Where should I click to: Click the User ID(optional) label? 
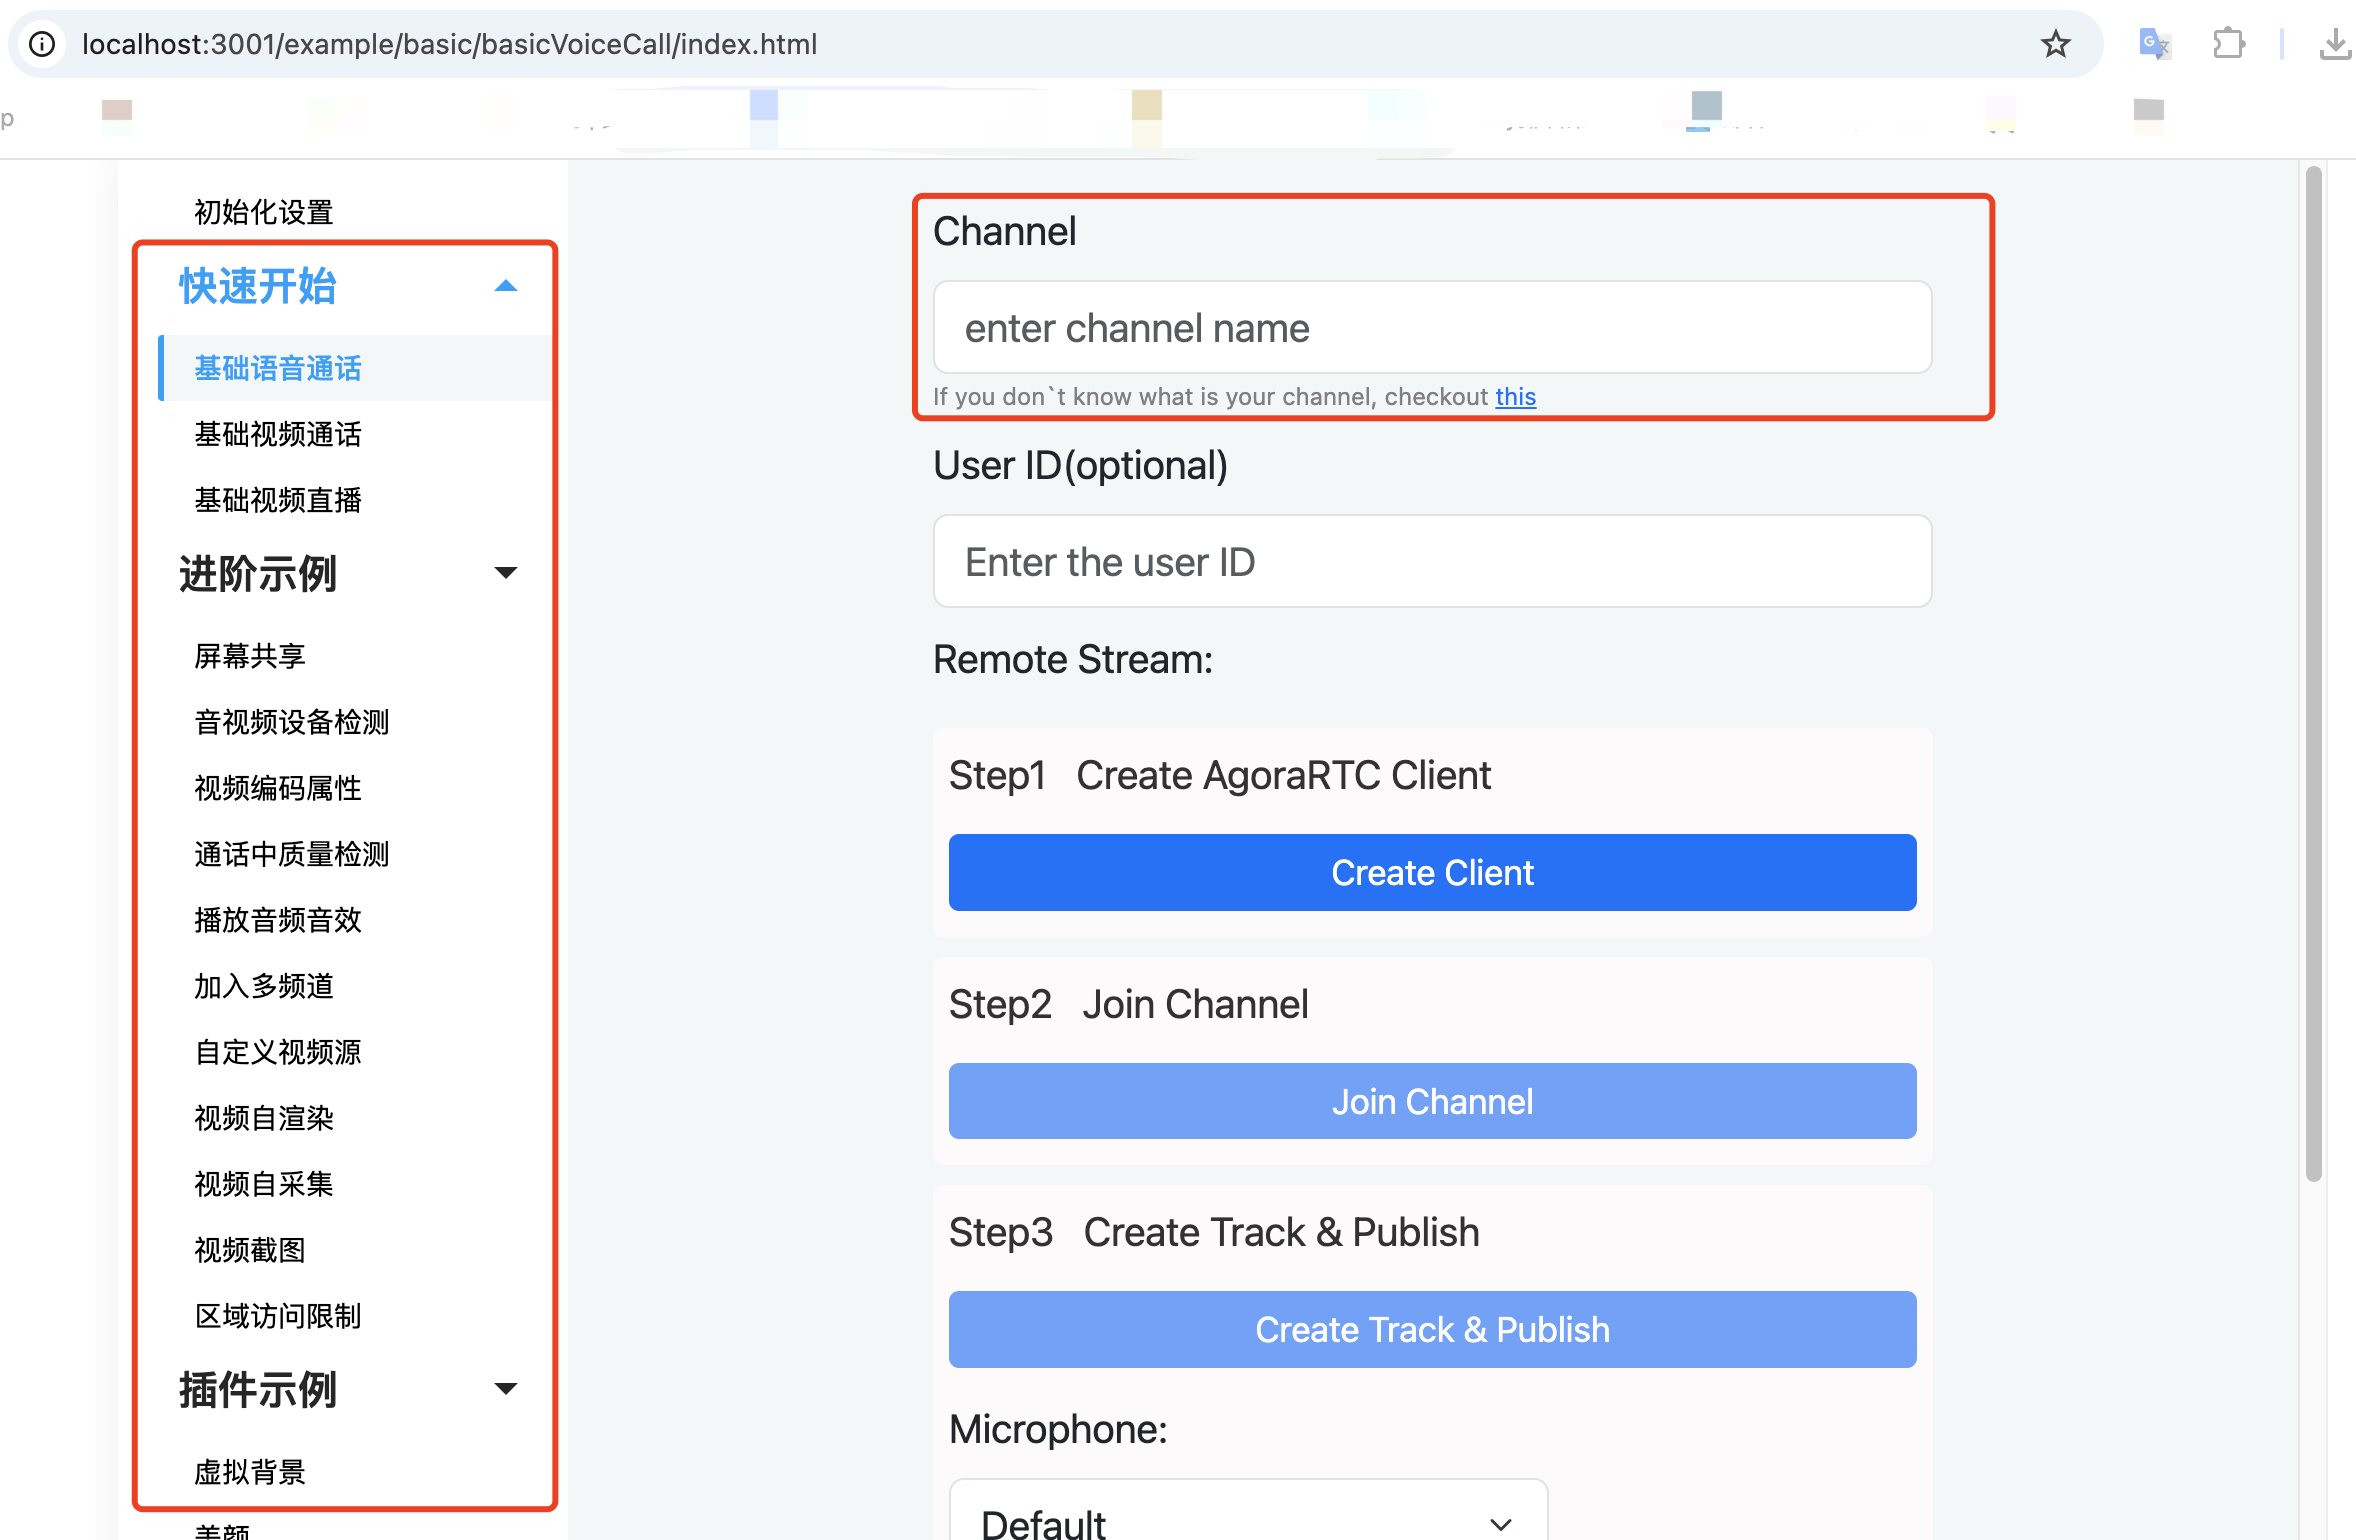(1080, 466)
